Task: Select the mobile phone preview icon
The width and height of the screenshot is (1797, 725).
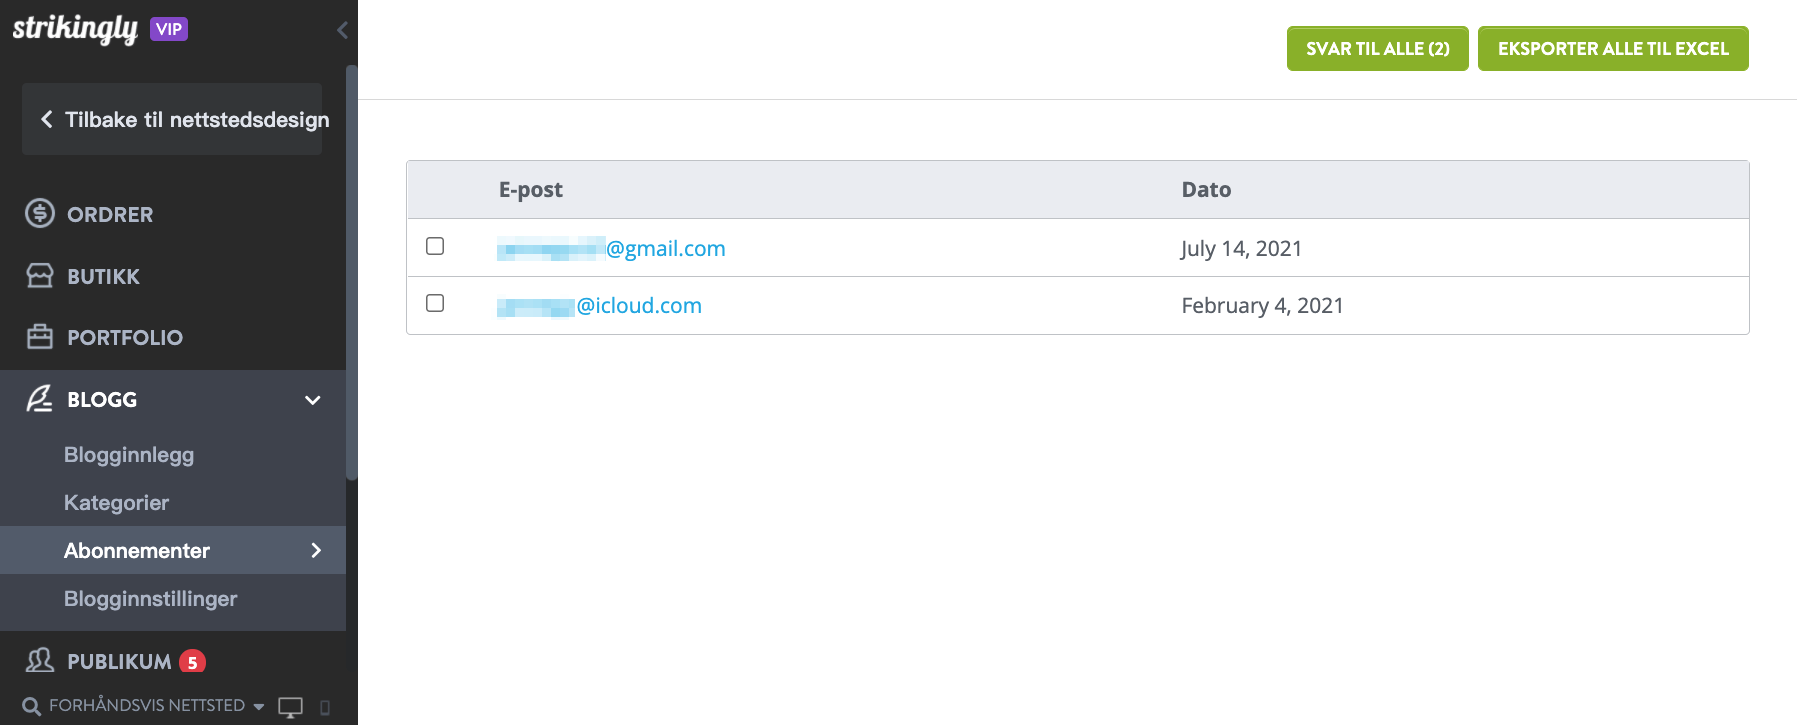Action: 325,708
